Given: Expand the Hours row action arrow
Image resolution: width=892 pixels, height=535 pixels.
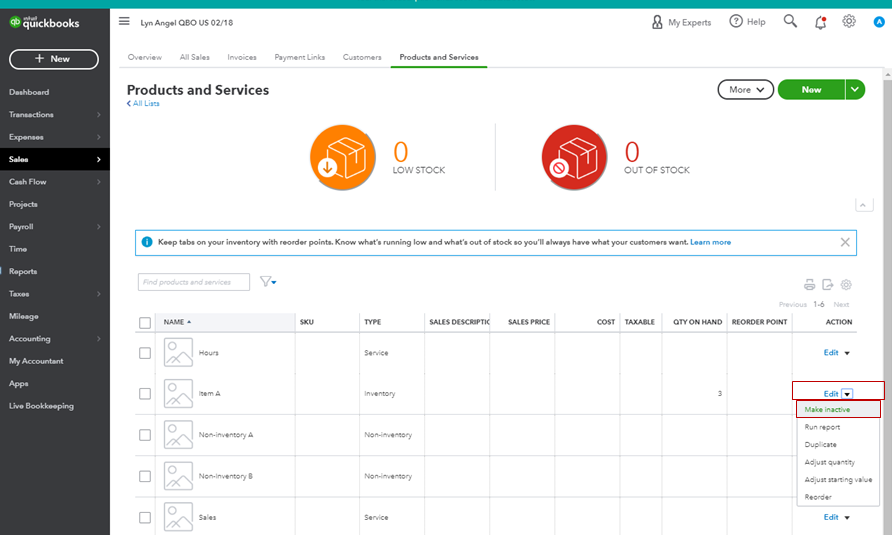Looking at the screenshot, I should pos(847,353).
